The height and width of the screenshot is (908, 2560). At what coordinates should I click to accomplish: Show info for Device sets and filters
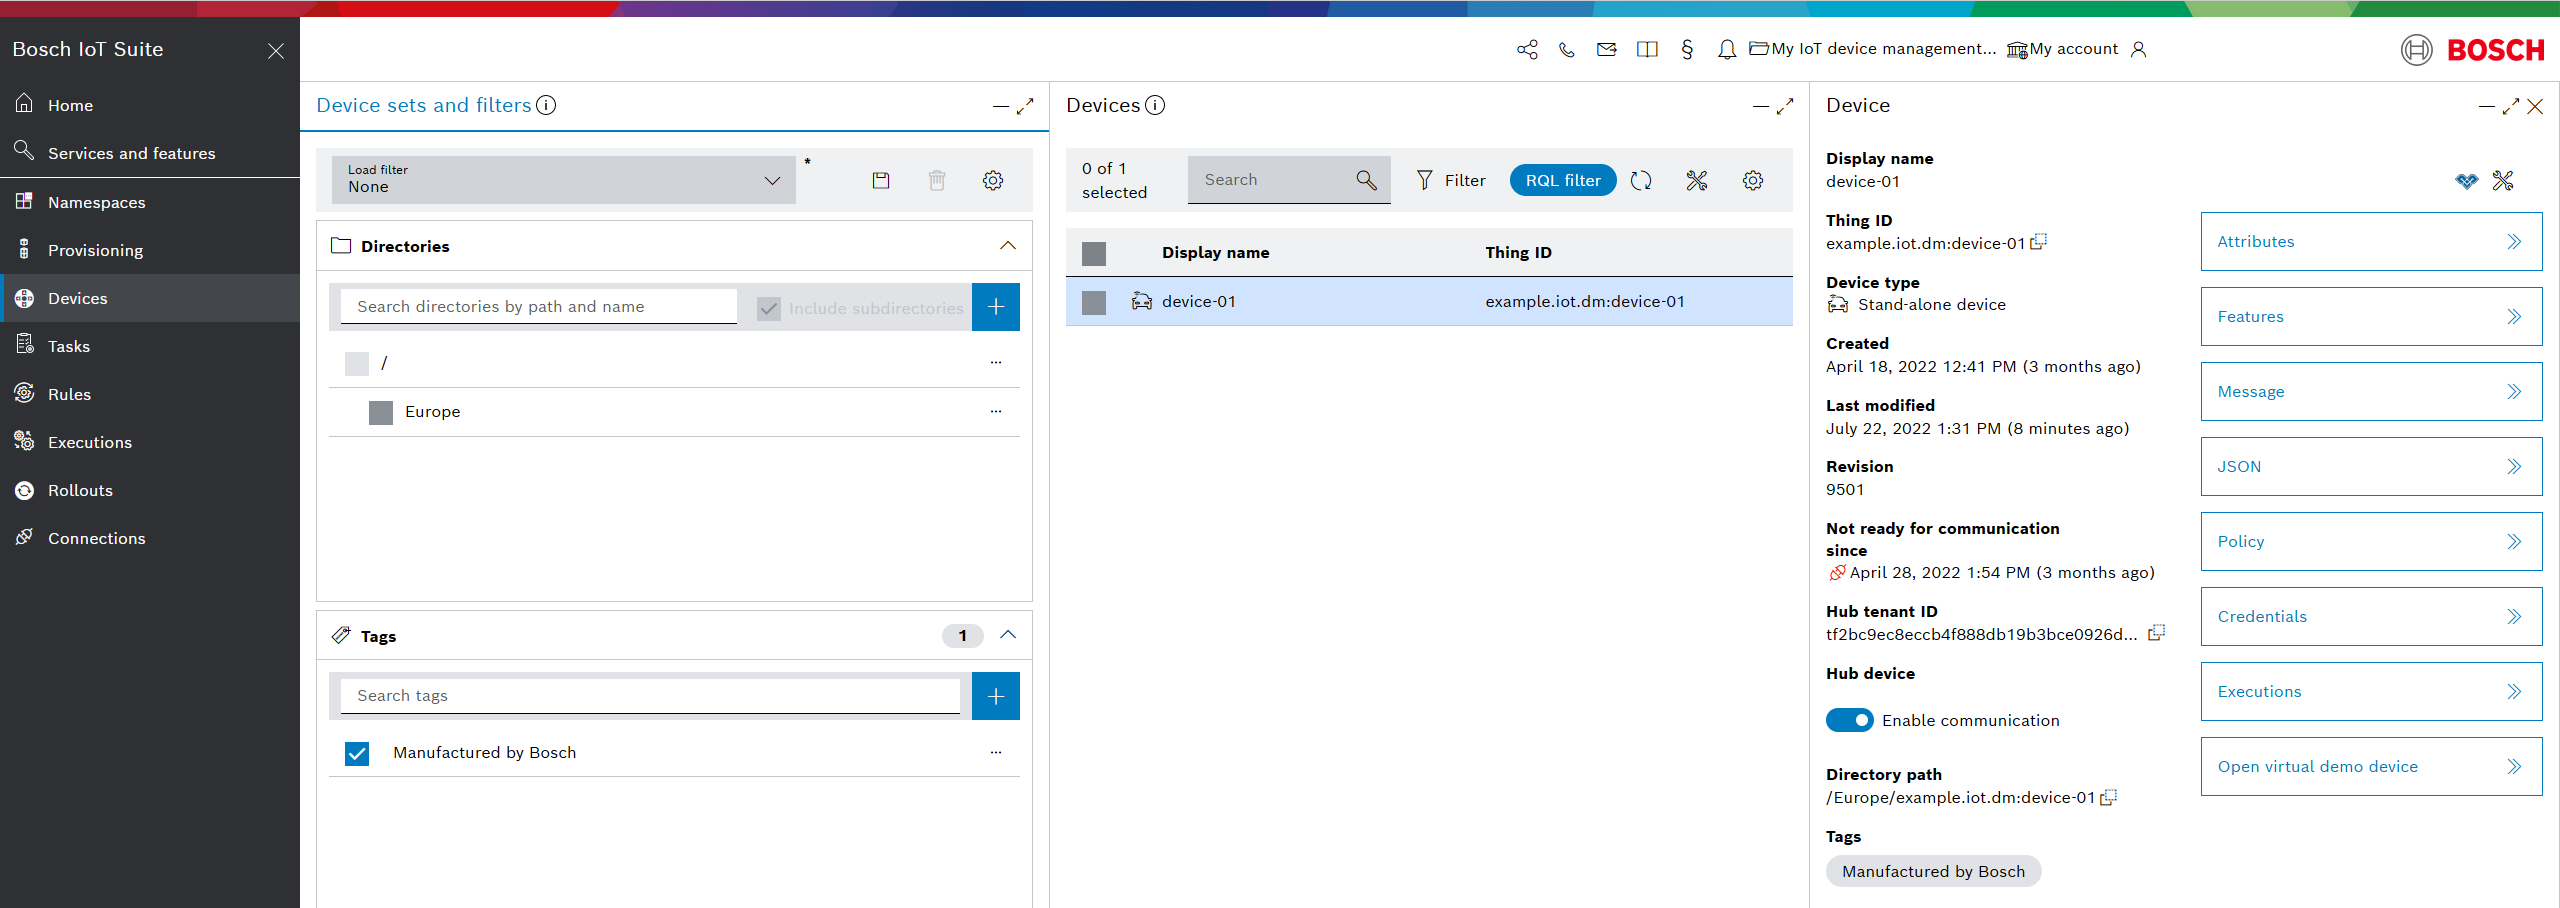coord(546,105)
